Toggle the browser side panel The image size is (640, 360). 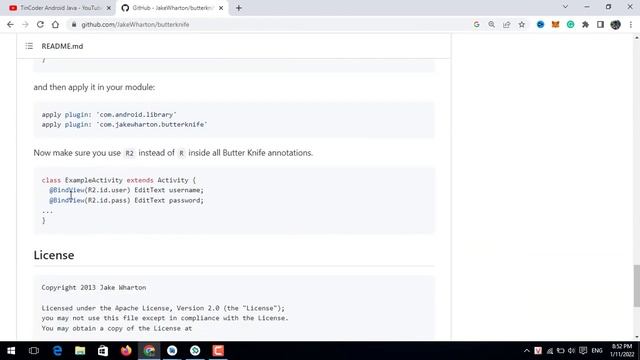600,24
